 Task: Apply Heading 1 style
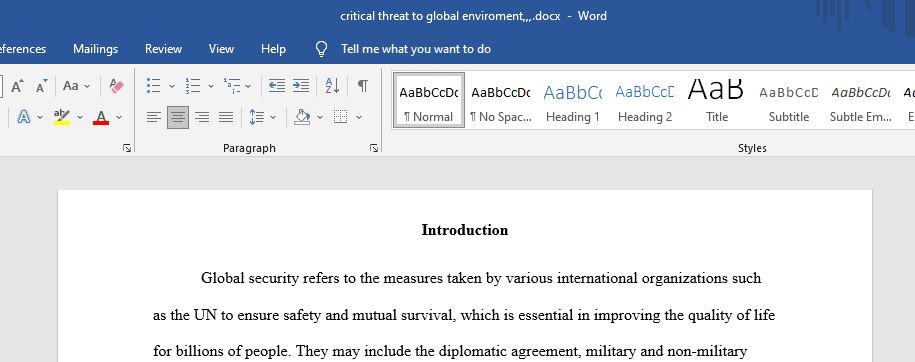(x=572, y=99)
